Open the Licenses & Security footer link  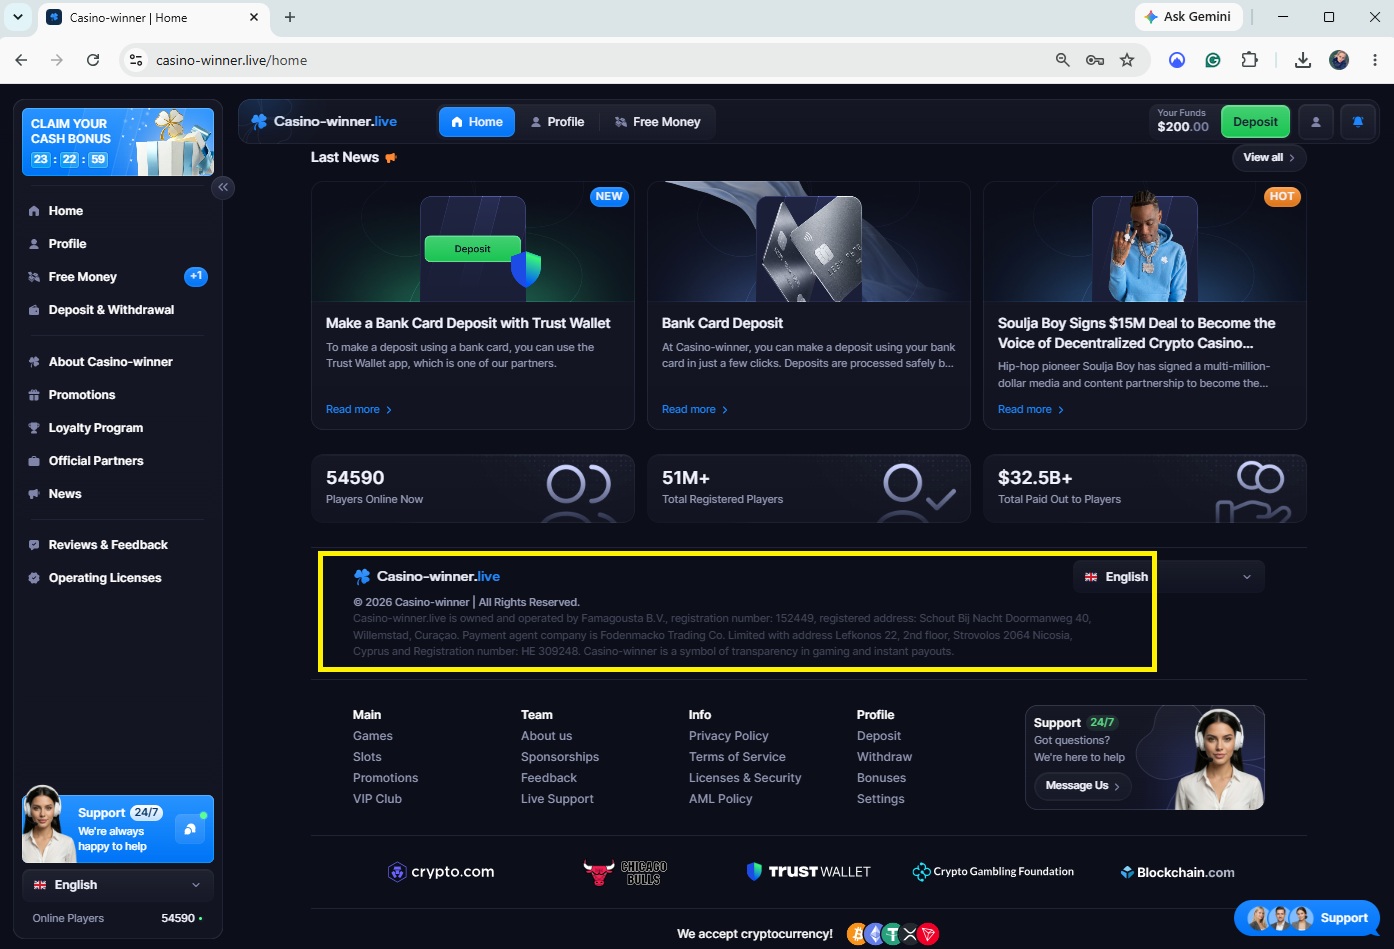pyautogui.click(x=745, y=778)
